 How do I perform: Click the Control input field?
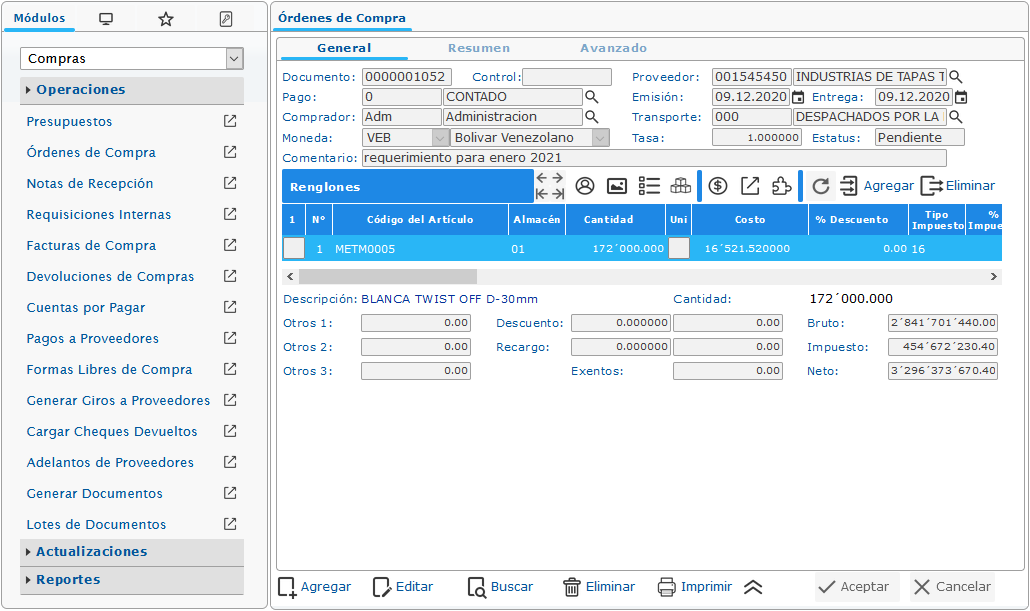[567, 77]
